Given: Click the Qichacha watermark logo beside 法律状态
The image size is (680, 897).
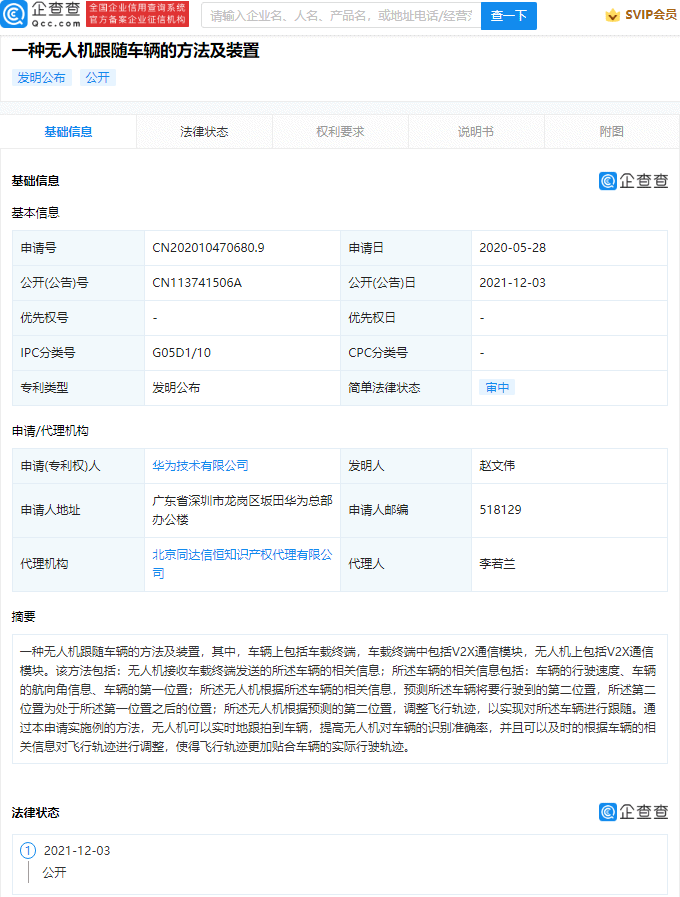Looking at the screenshot, I should (x=633, y=812).
